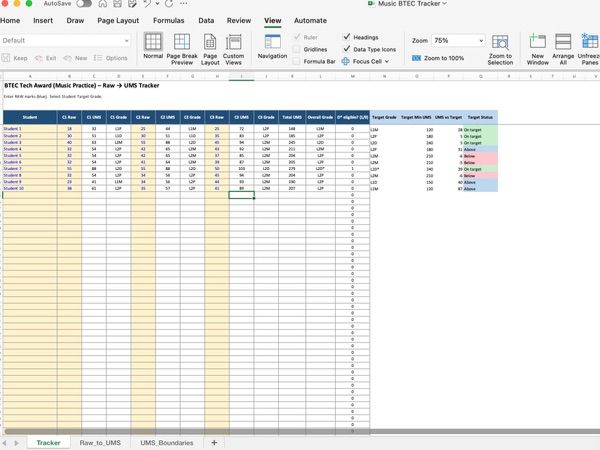Open the Music BTEC Tracker title dropdown

(x=445, y=3)
